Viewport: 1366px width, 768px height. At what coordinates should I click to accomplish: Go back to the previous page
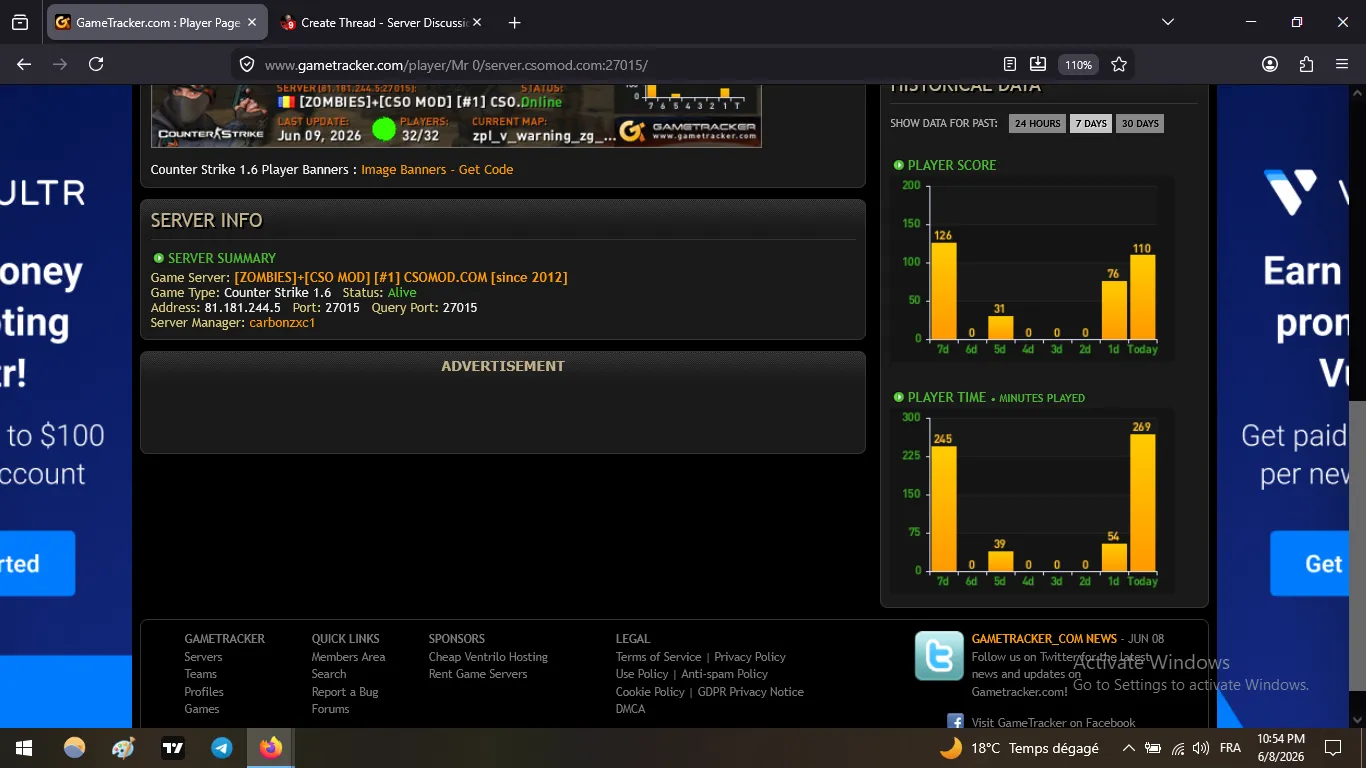tap(24, 64)
